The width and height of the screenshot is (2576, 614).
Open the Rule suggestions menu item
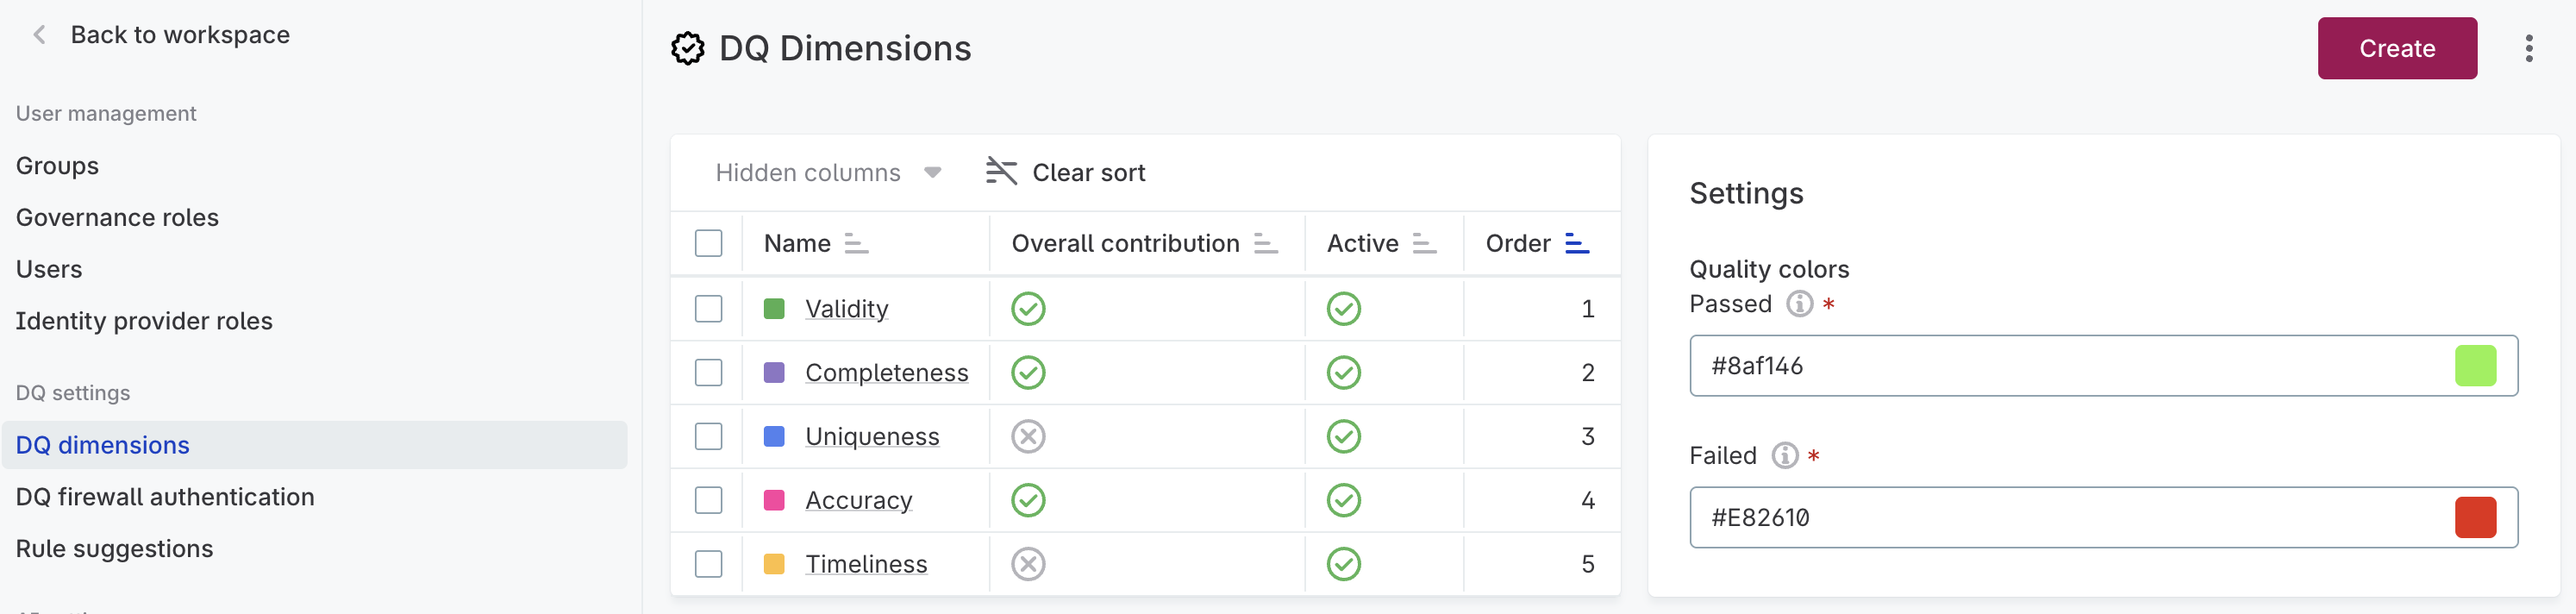coord(114,549)
